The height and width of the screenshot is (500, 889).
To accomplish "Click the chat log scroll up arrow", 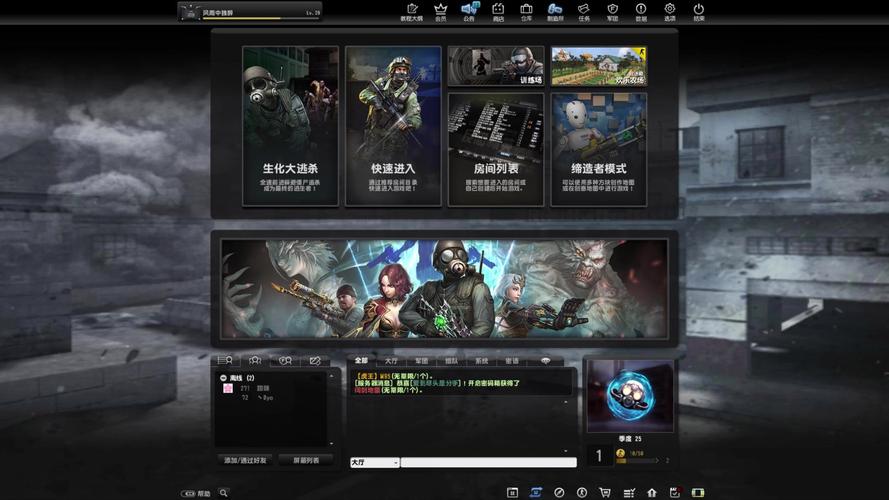I will (x=566, y=402).
